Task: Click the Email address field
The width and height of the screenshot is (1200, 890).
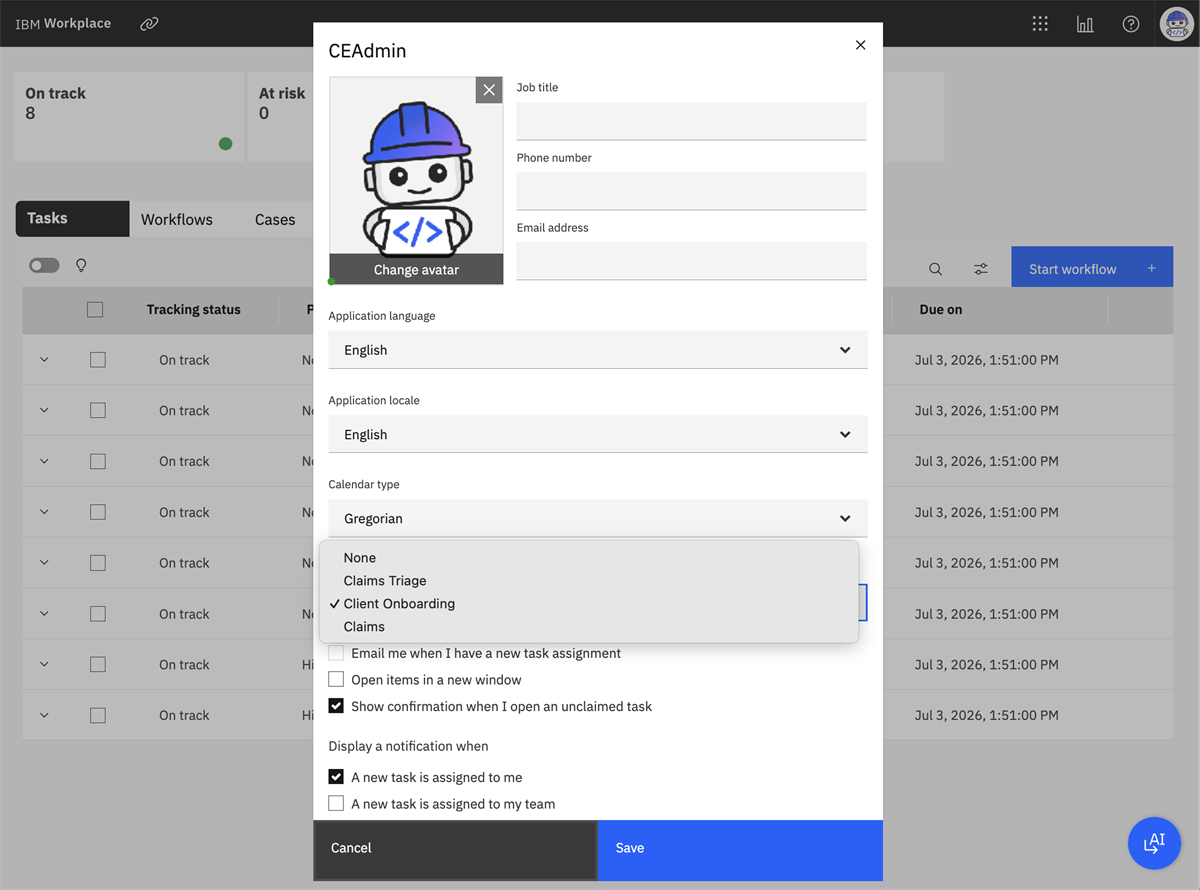Action: (x=691, y=261)
